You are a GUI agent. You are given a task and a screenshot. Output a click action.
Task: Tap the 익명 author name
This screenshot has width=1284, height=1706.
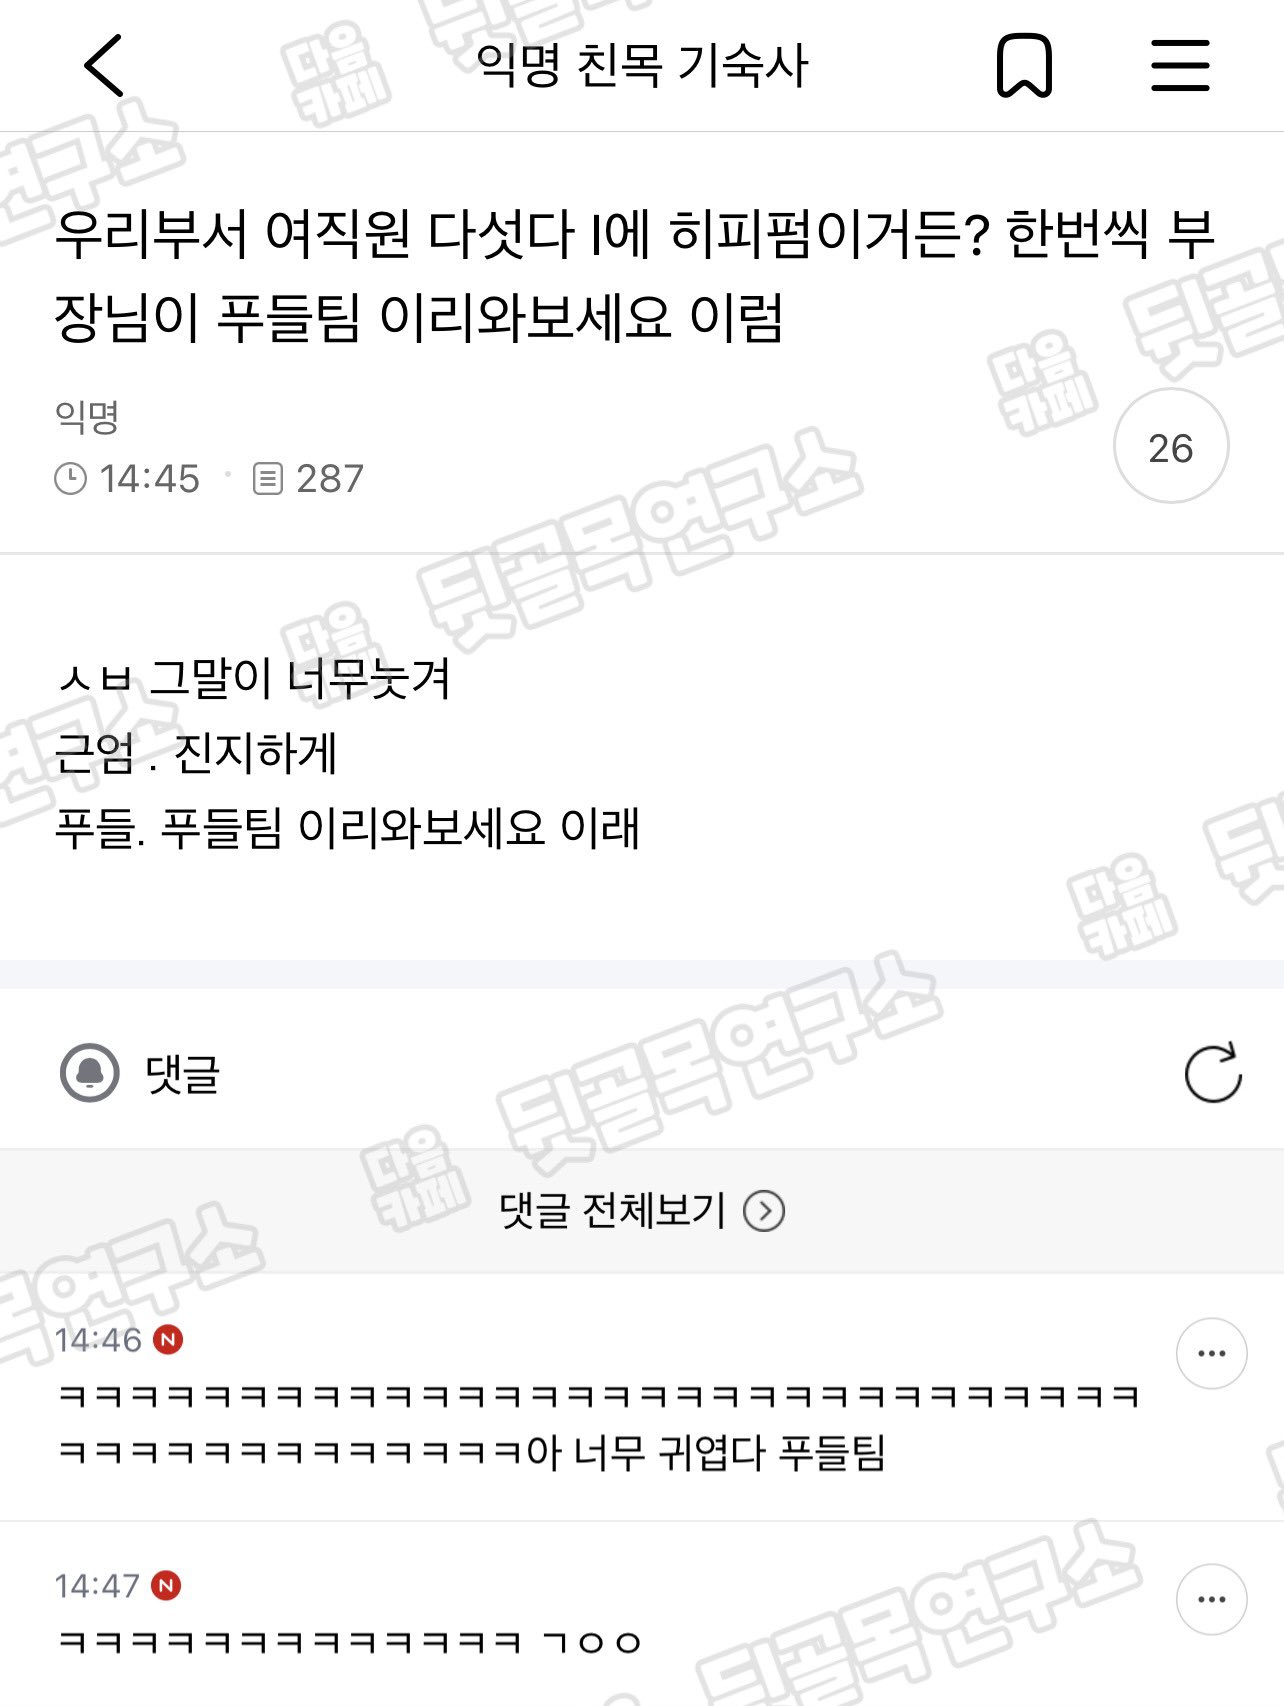point(88,416)
